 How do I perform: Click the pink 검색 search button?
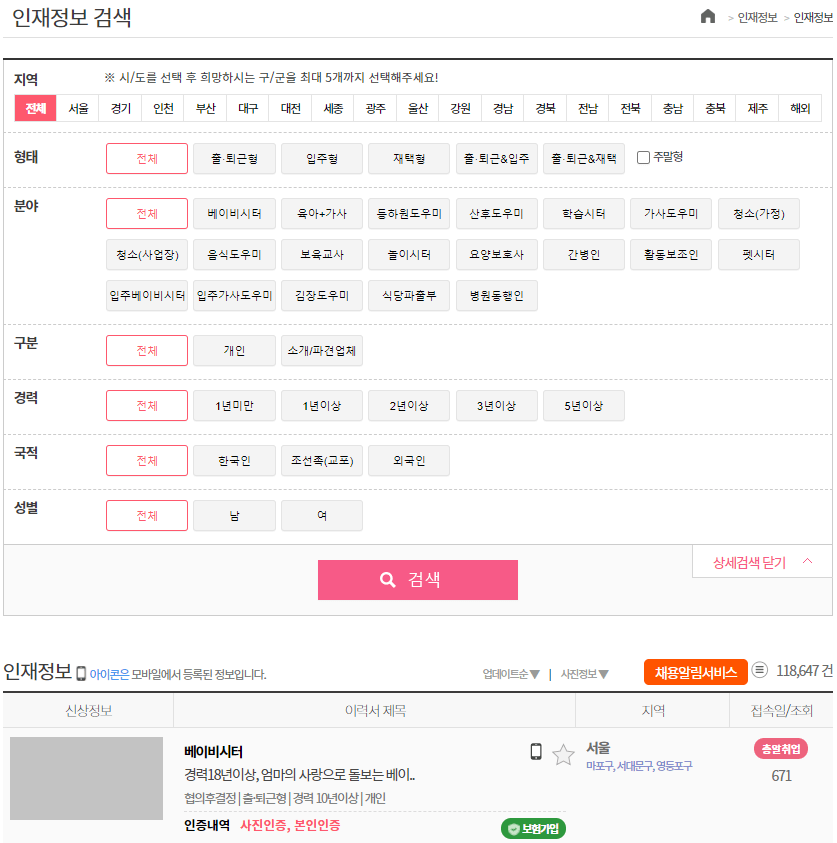point(418,580)
